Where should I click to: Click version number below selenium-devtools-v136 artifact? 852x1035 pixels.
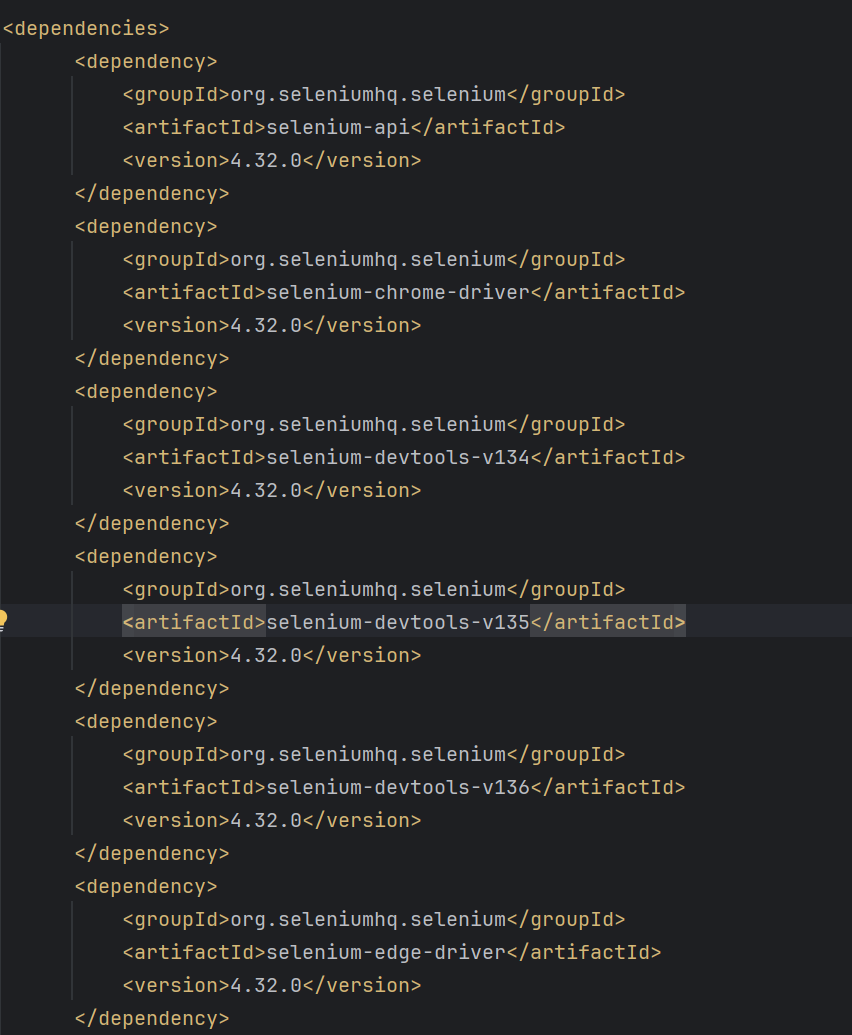click(266, 820)
